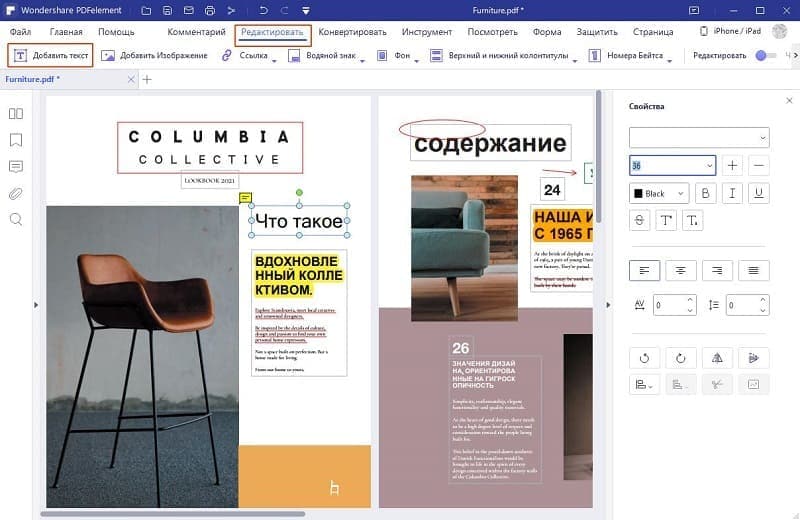Click the Undo arrow in title bar
The height and width of the screenshot is (520, 800).
[x=263, y=10]
